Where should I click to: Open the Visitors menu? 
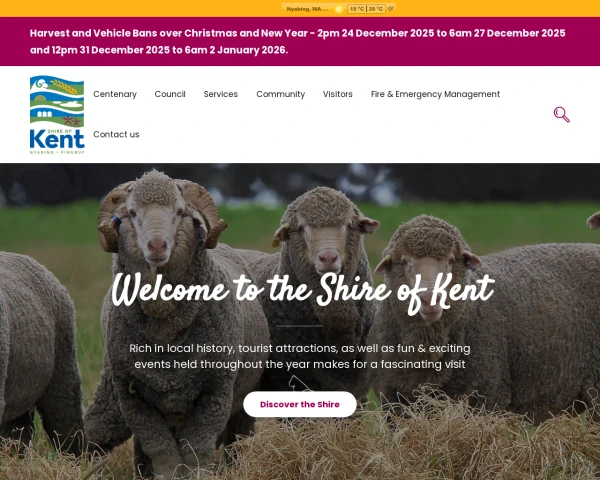click(338, 94)
